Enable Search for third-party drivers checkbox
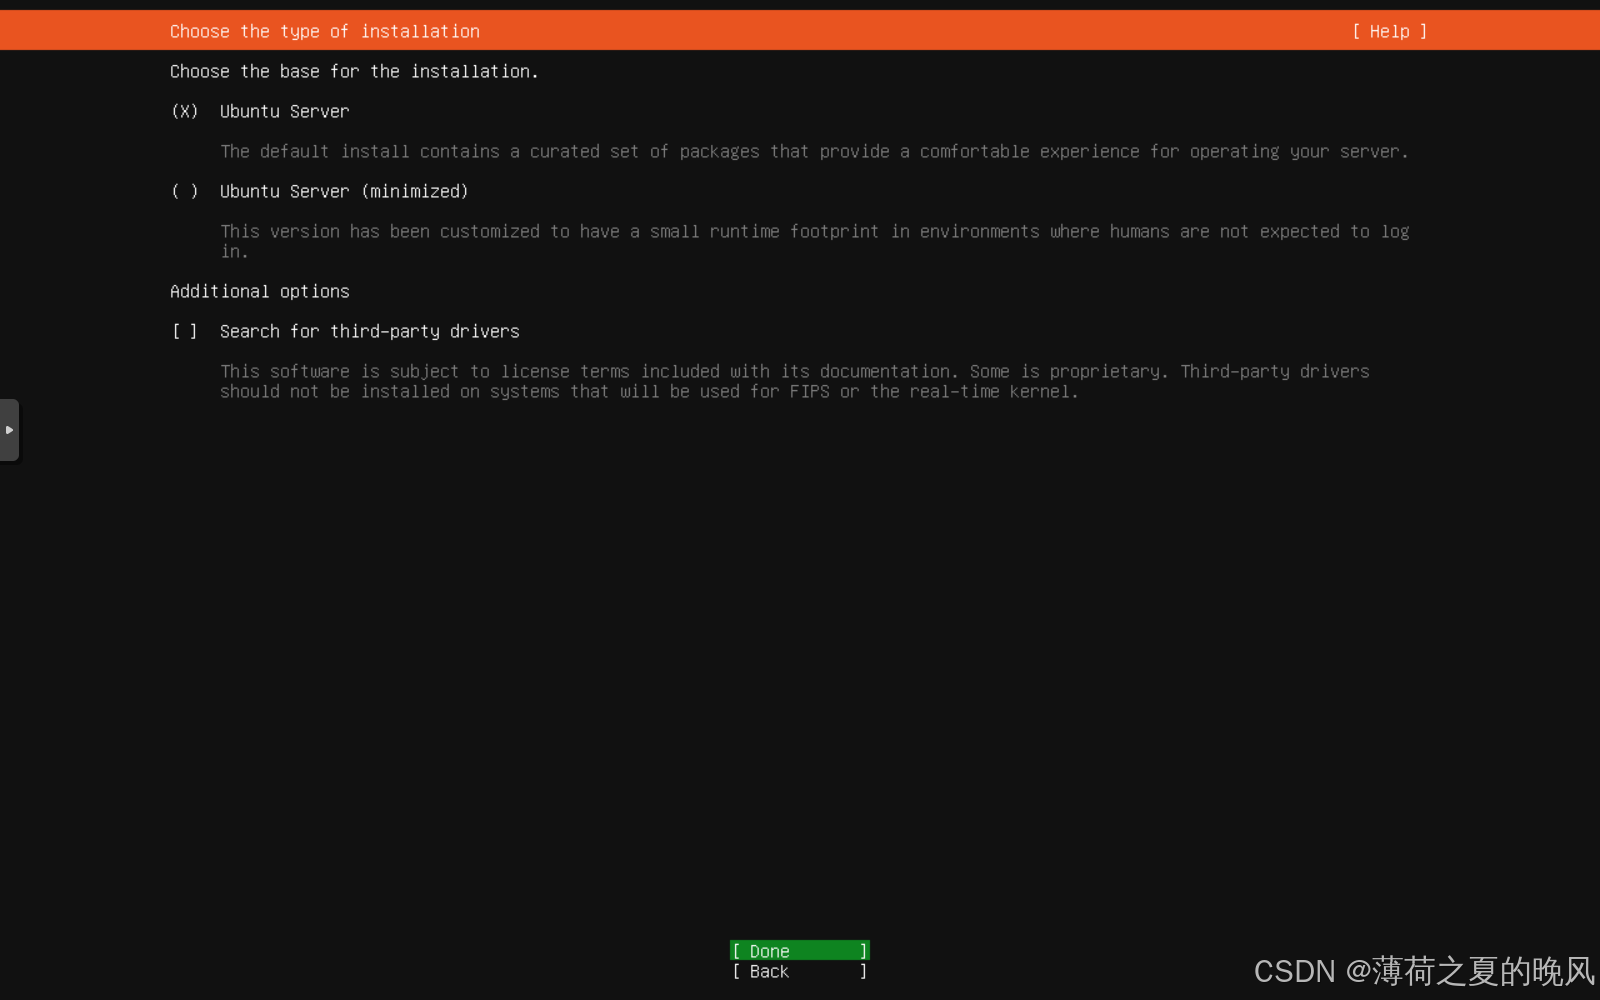1600x1000 pixels. pos(185,331)
